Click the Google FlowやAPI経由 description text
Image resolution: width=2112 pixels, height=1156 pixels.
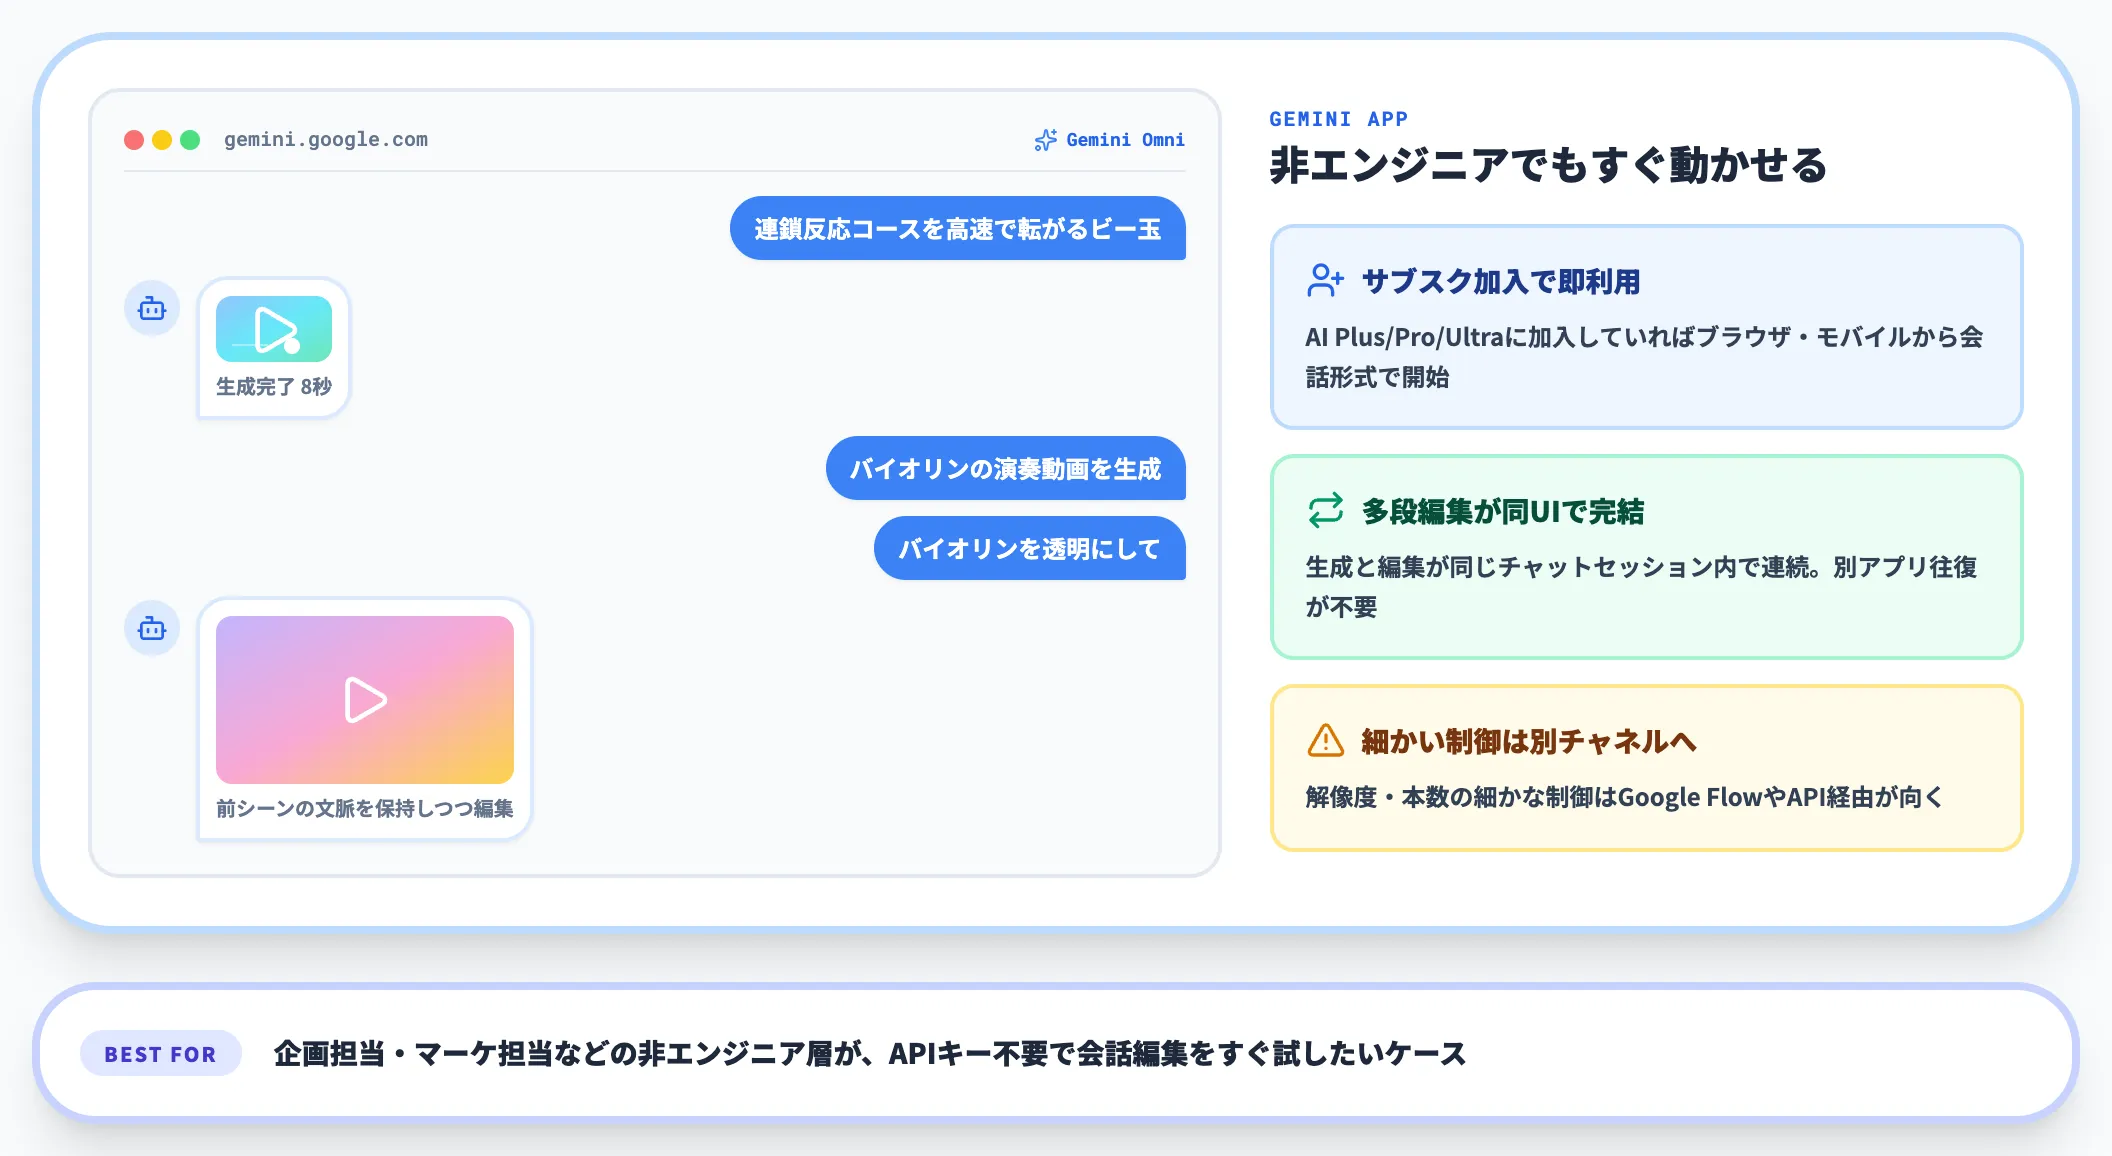1625,797
